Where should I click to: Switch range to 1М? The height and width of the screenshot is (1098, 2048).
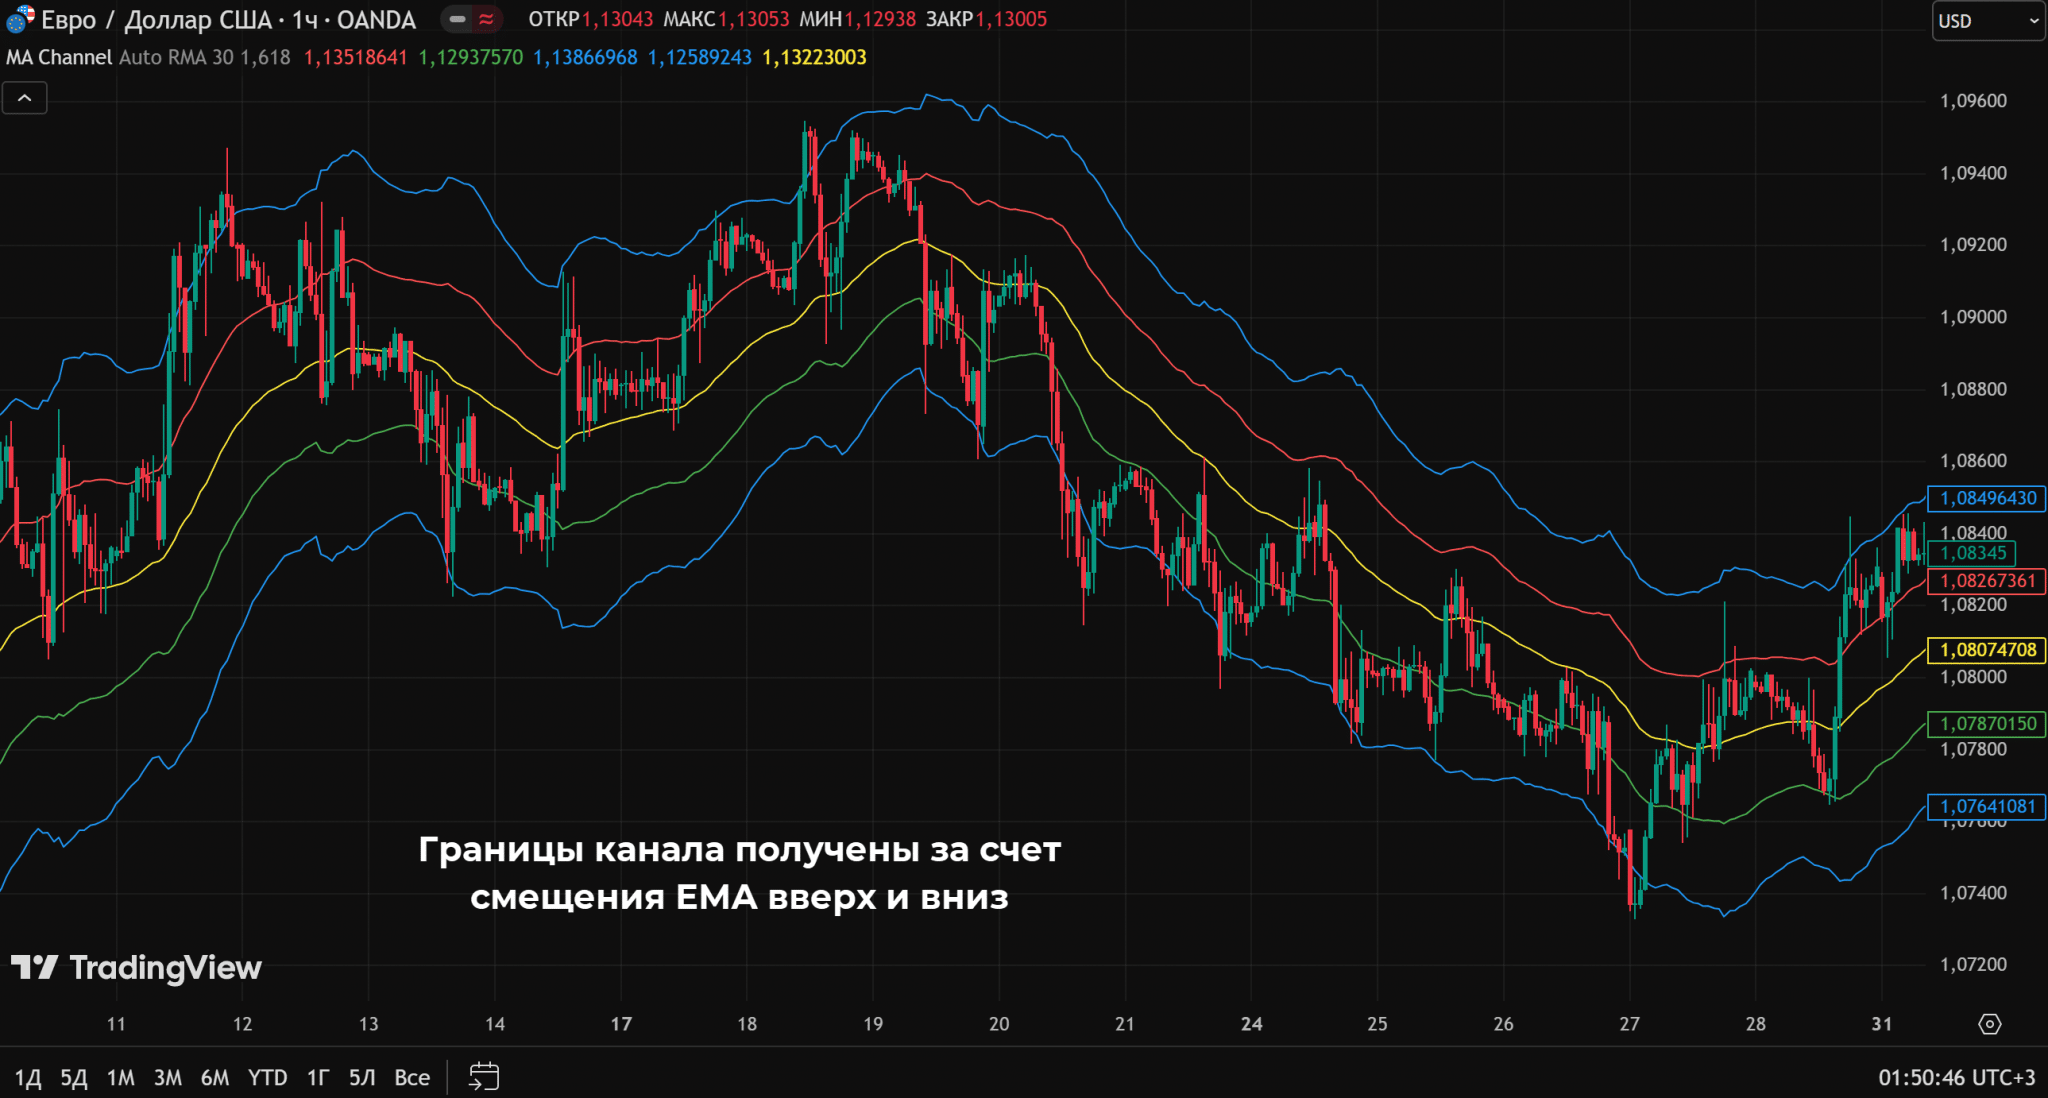point(121,1078)
